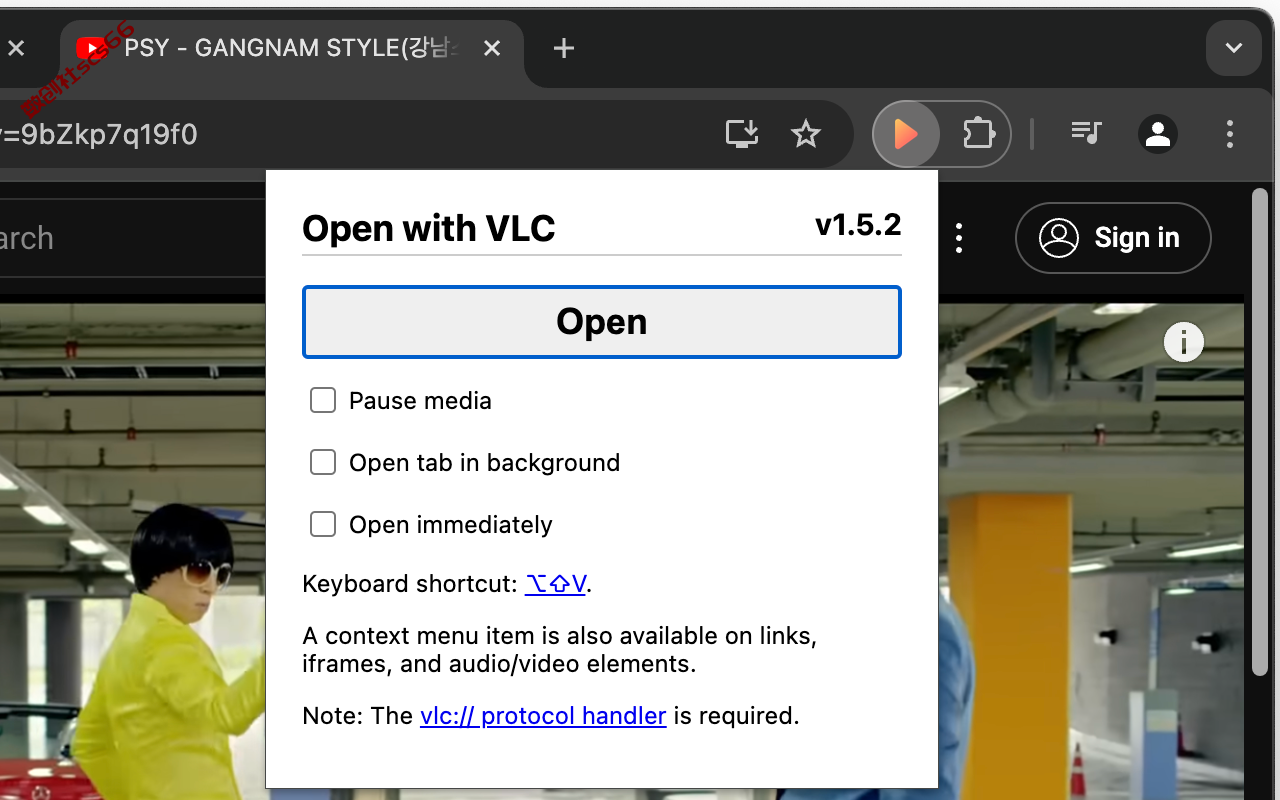The width and height of the screenshot is (1280, 800).
Task: Enable Open immediately checkbox
Action: click(322, 524)
